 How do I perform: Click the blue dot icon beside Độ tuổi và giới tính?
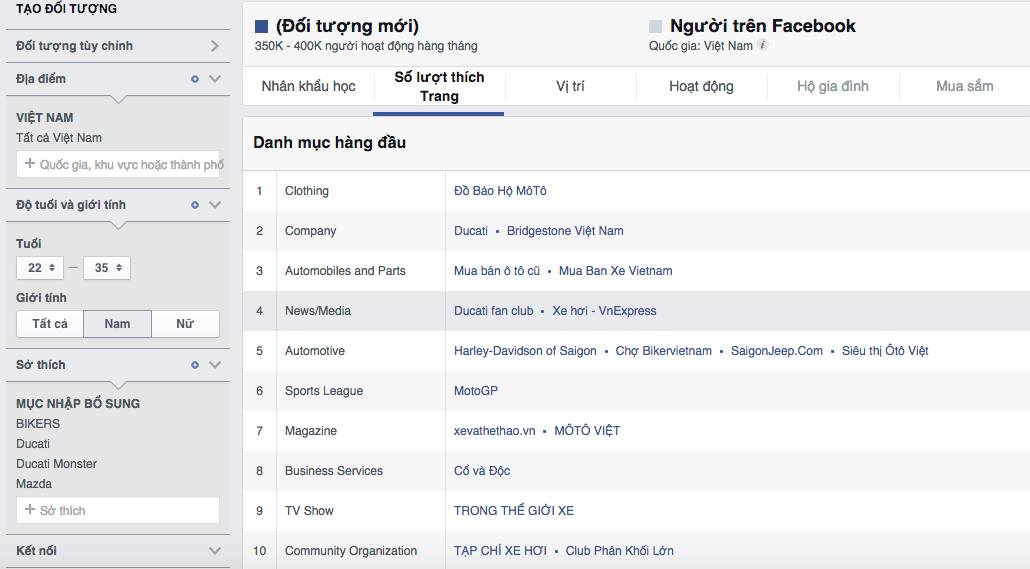pos(194,205)
